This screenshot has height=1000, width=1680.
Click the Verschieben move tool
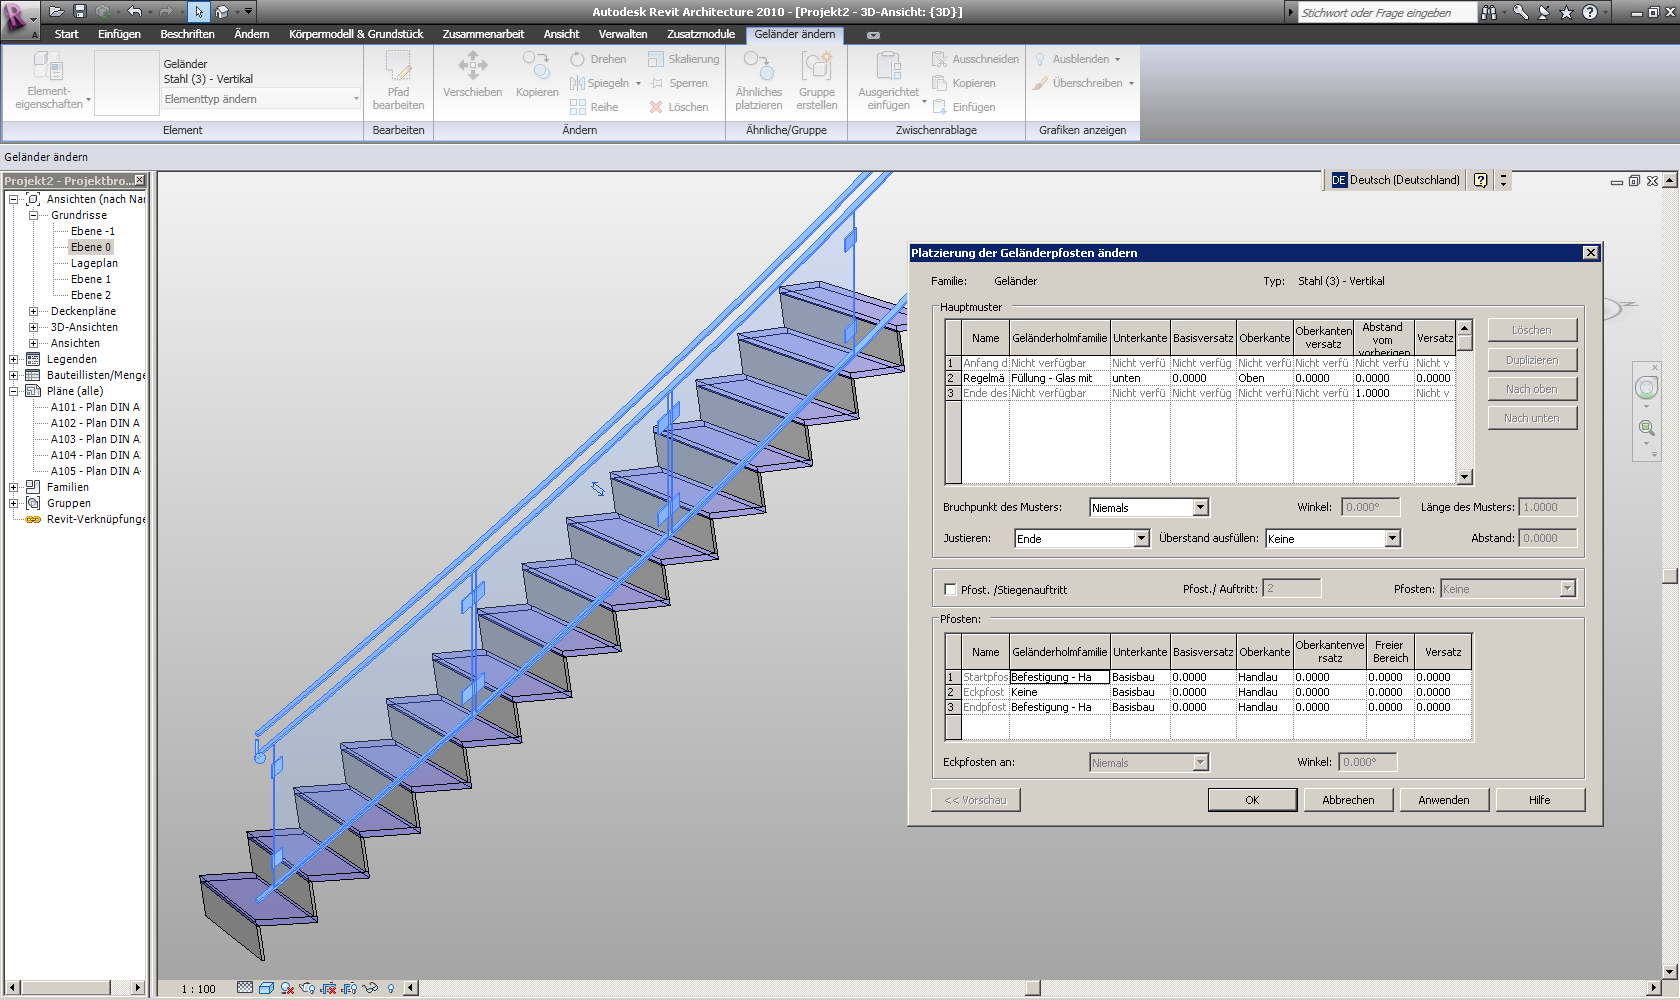472,77
